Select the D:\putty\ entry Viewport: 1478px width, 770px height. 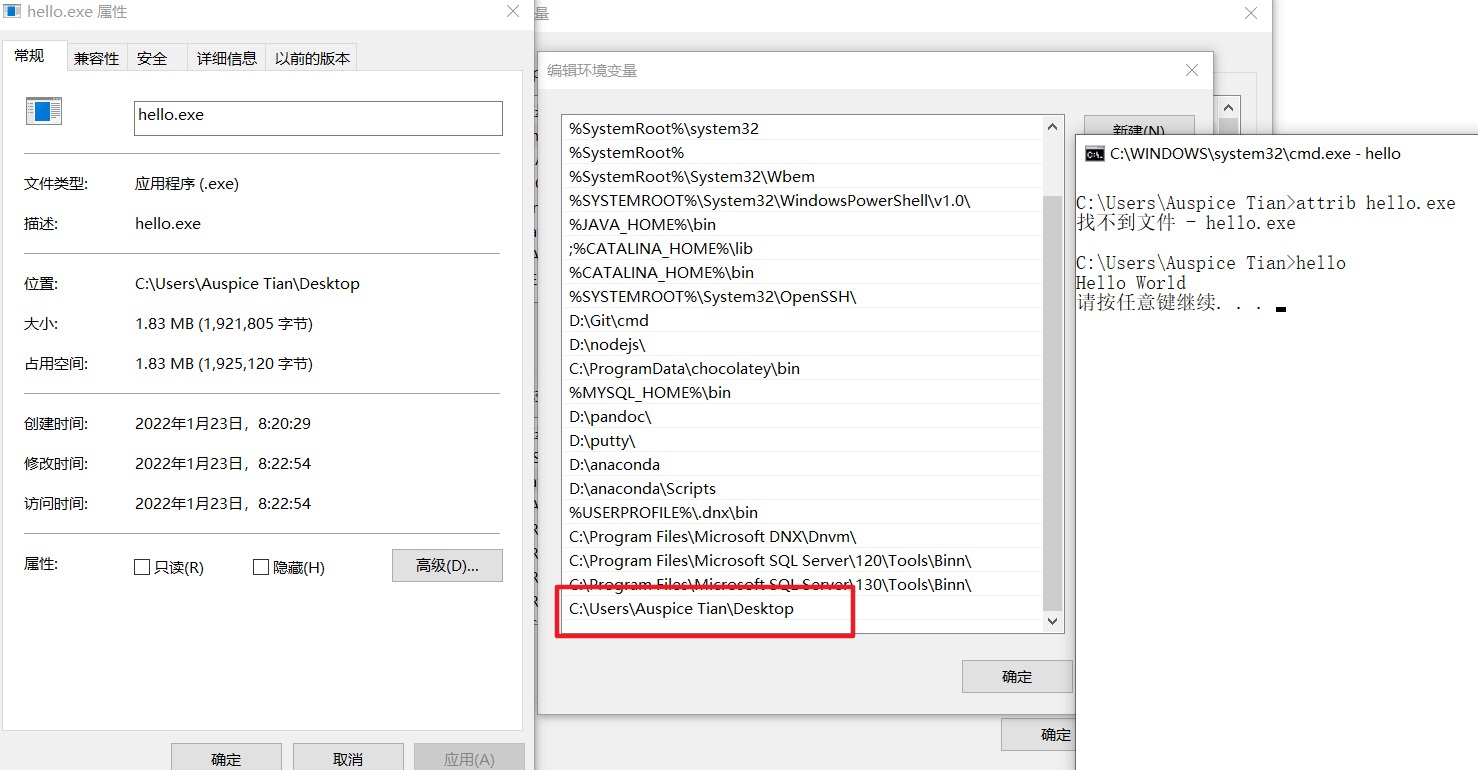tap(801, 440)
